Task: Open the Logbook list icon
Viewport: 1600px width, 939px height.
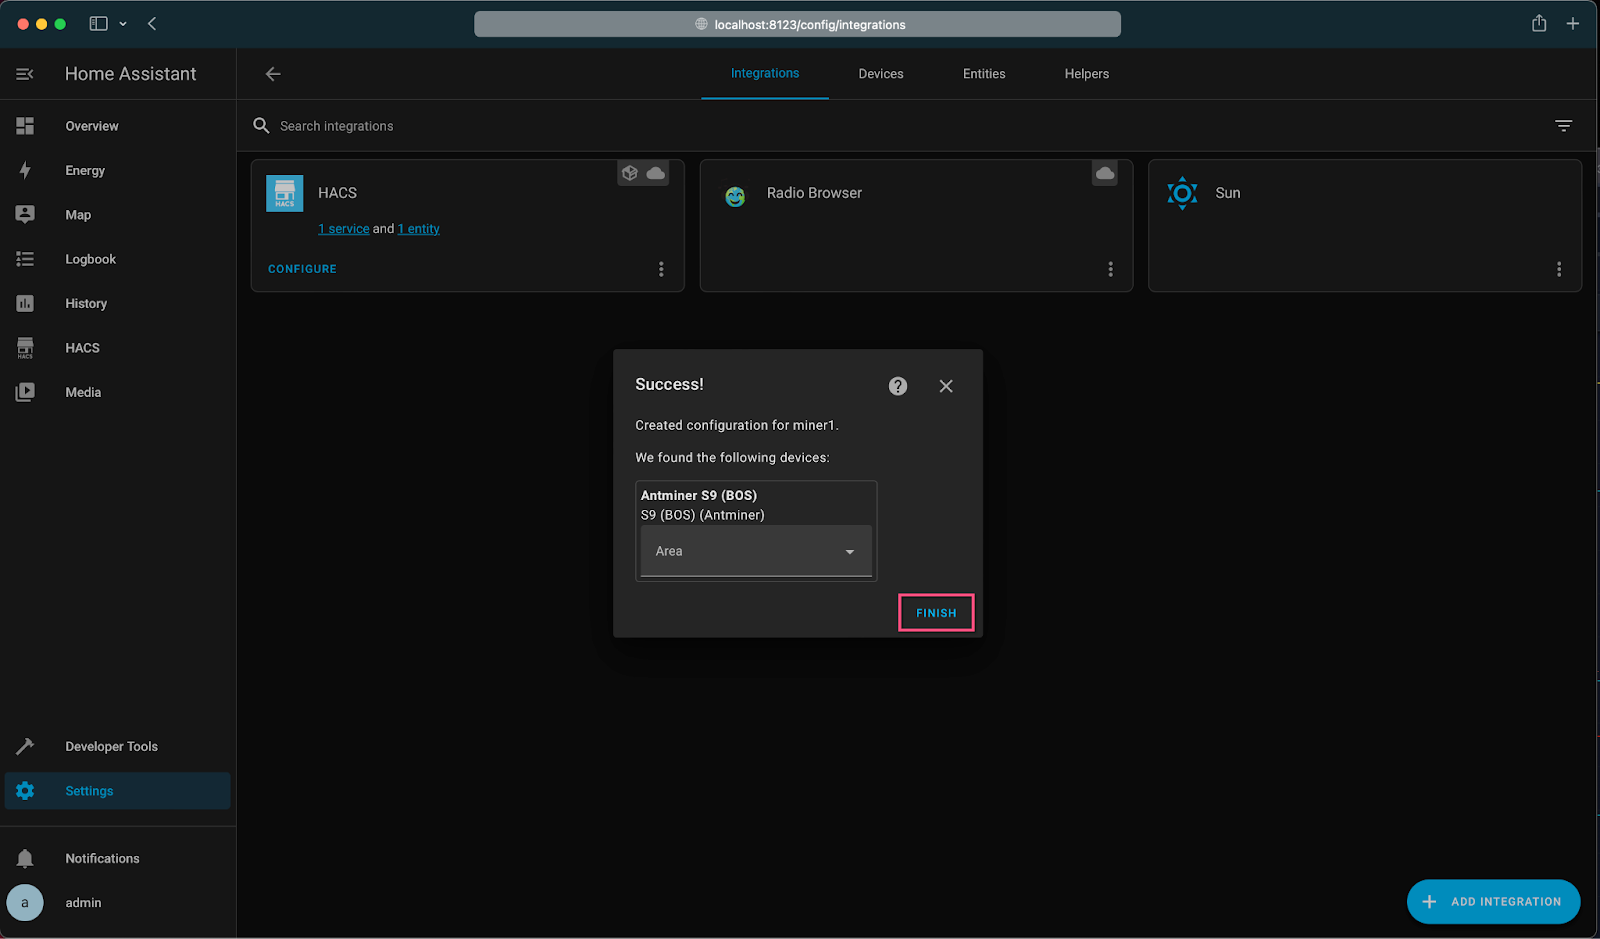Action: (25, 259)
